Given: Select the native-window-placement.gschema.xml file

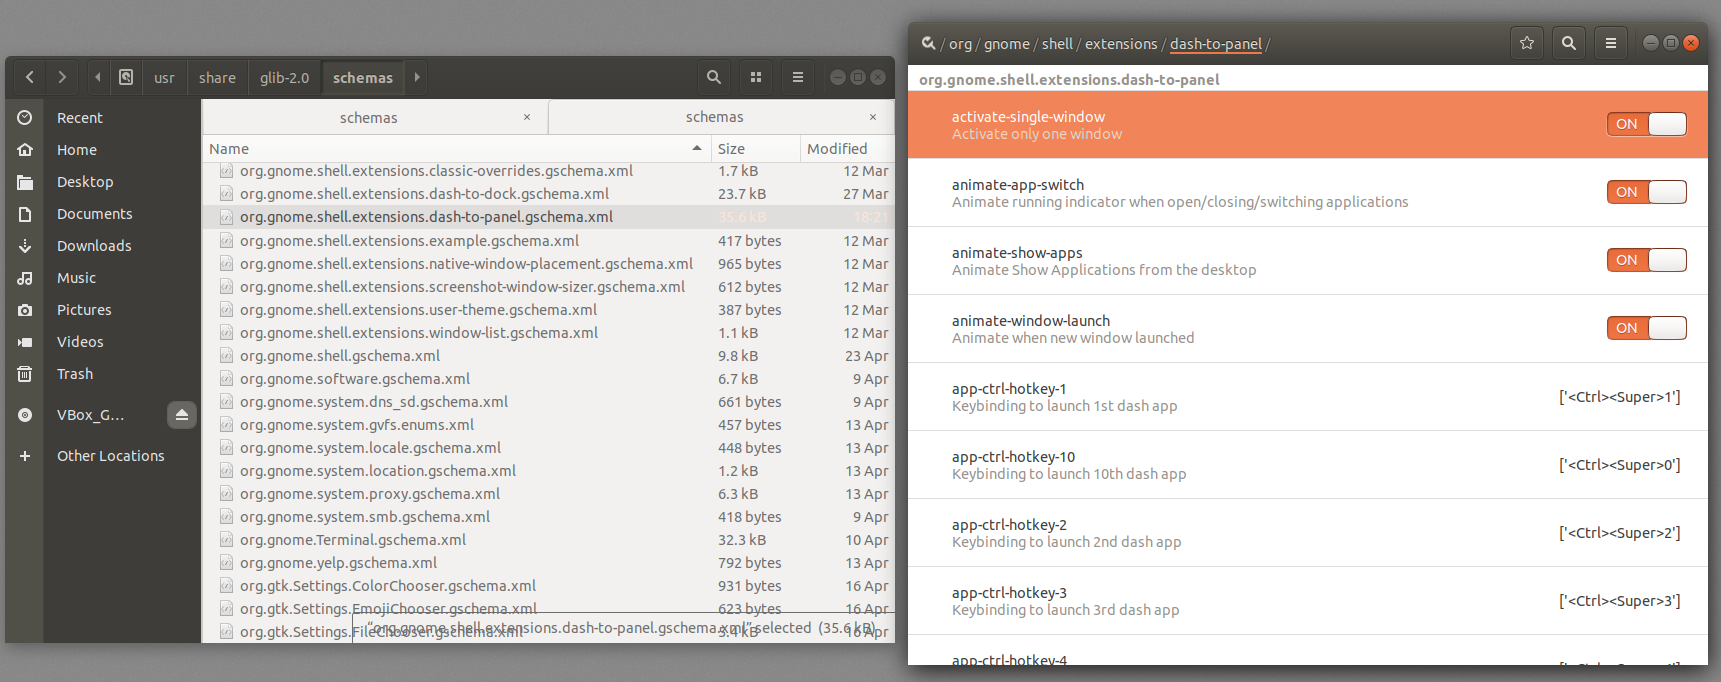Looking at the screenshot, I should [548, 264].
